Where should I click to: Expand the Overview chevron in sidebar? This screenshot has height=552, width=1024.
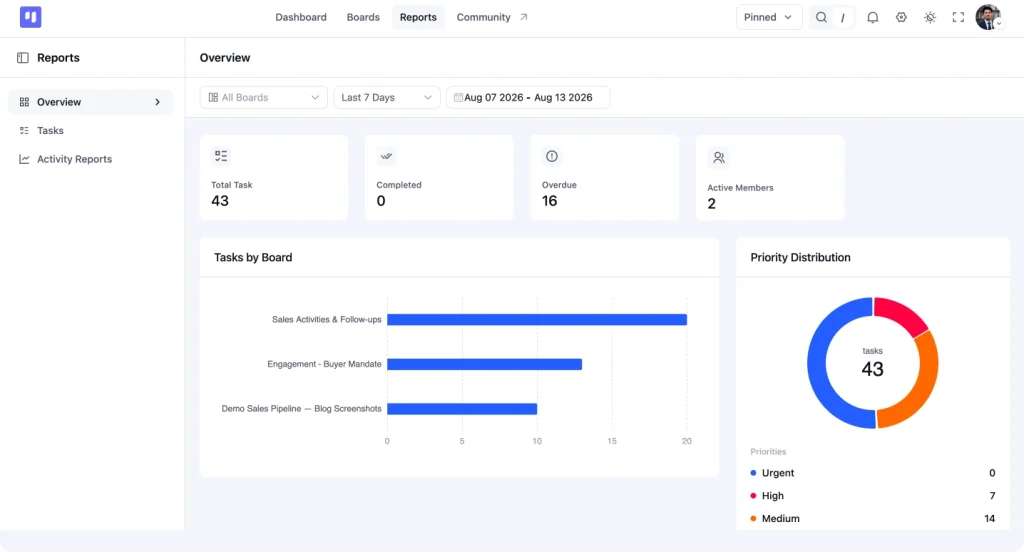157,102
